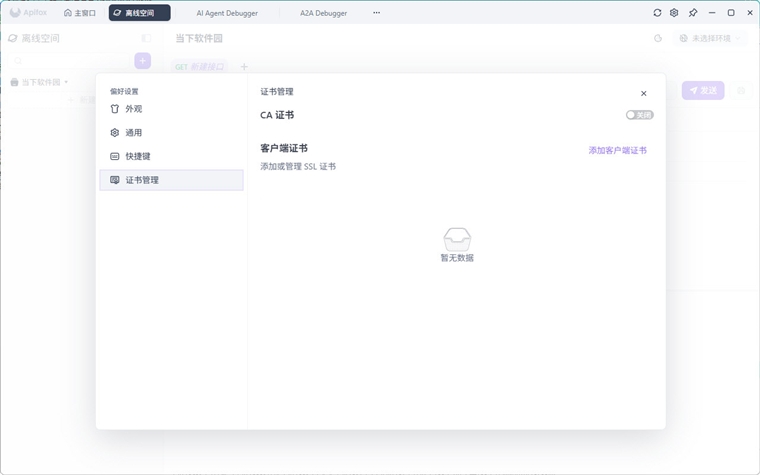The image size is (760, 475).
Task: Click the 添加或管理 SSL 证书 description
Action: [x=298, y=166]
